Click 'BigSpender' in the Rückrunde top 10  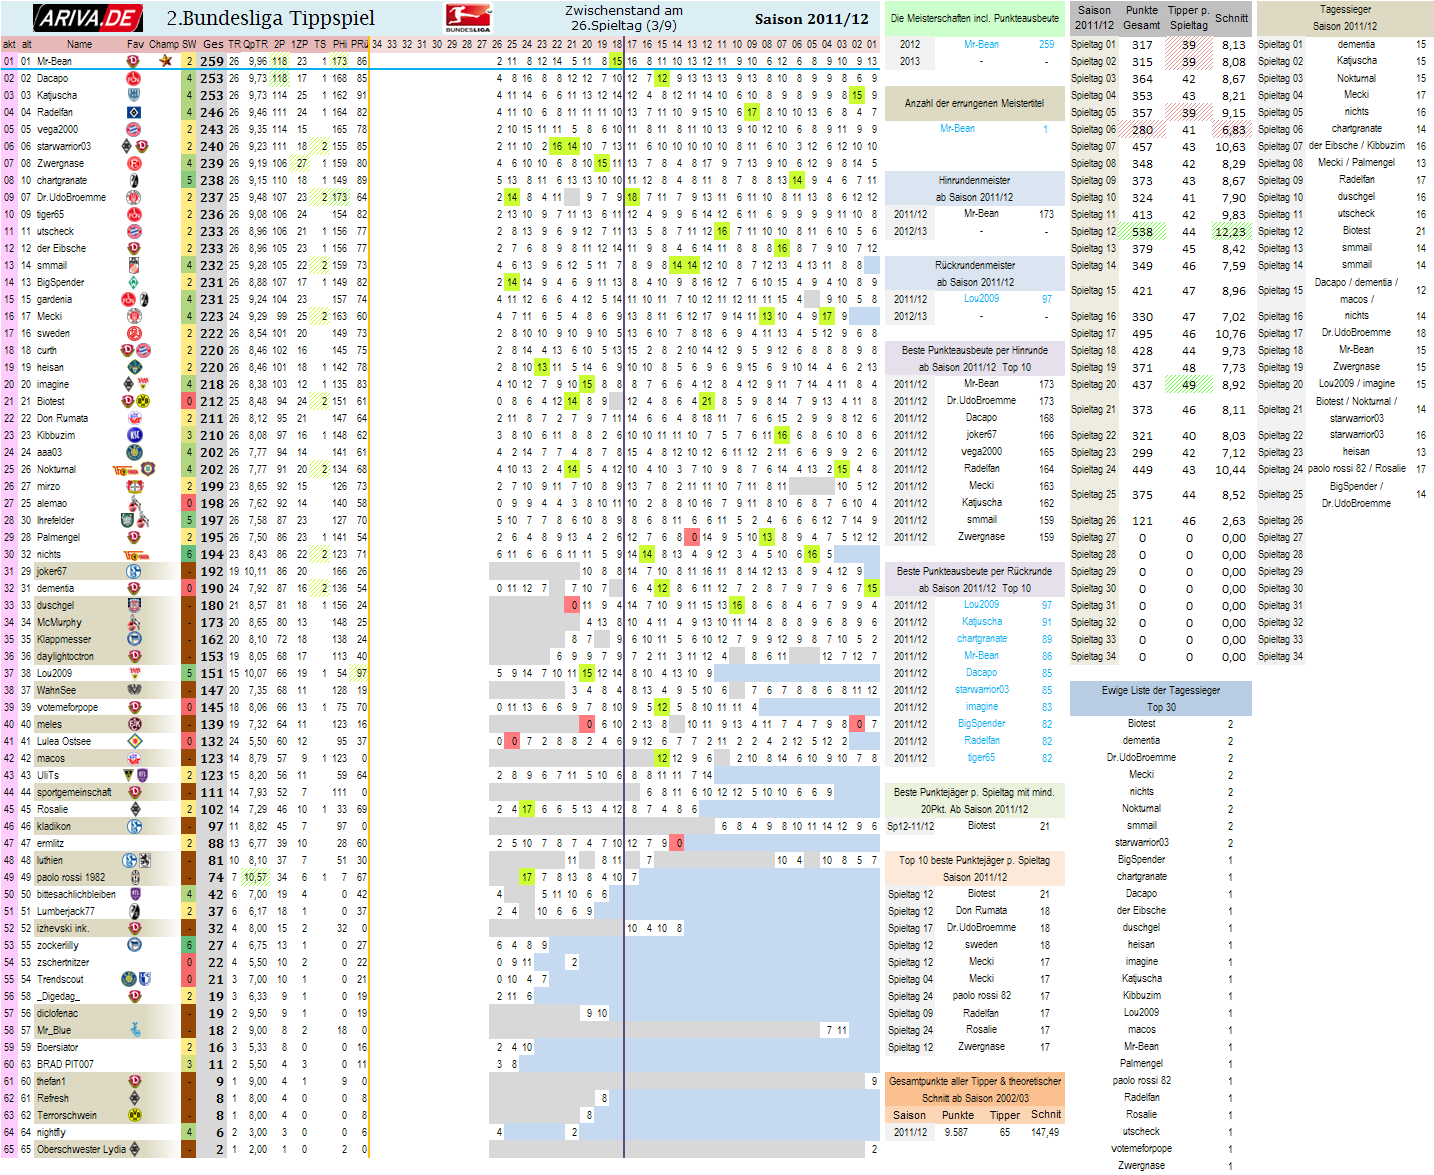coord(981,724)
